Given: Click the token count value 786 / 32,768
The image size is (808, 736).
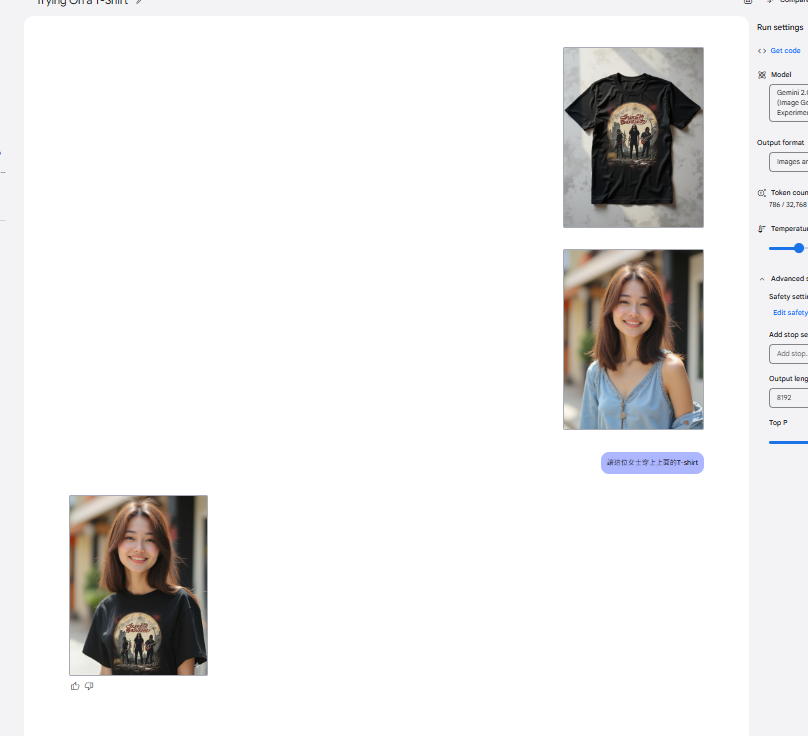Looking at the screenshot, I should (x=787, y=205).
